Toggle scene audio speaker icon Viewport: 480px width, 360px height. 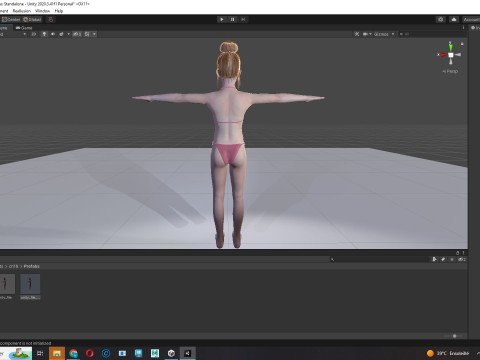53,34
